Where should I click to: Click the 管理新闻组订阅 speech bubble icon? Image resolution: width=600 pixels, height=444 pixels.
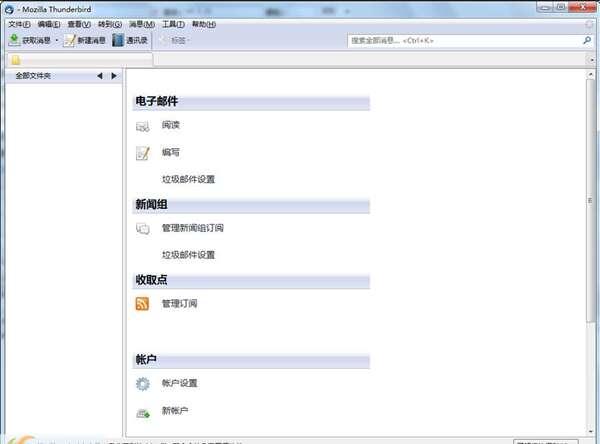[142, 229]
